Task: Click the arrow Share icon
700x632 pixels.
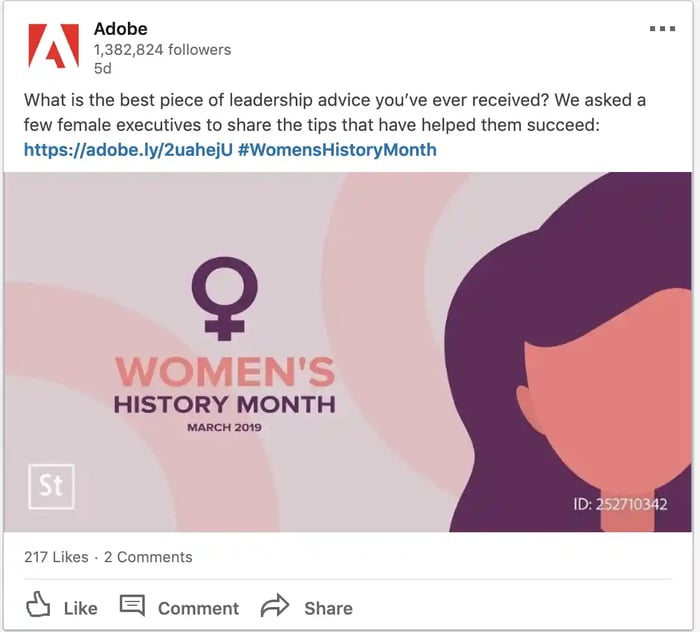Action: coord(274,606)
